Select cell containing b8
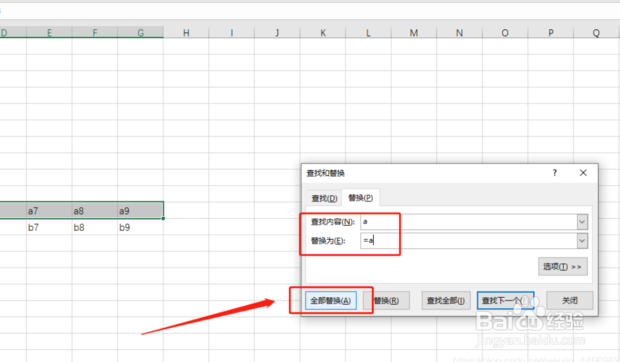The image size is (620, 362). pos(95,227)
